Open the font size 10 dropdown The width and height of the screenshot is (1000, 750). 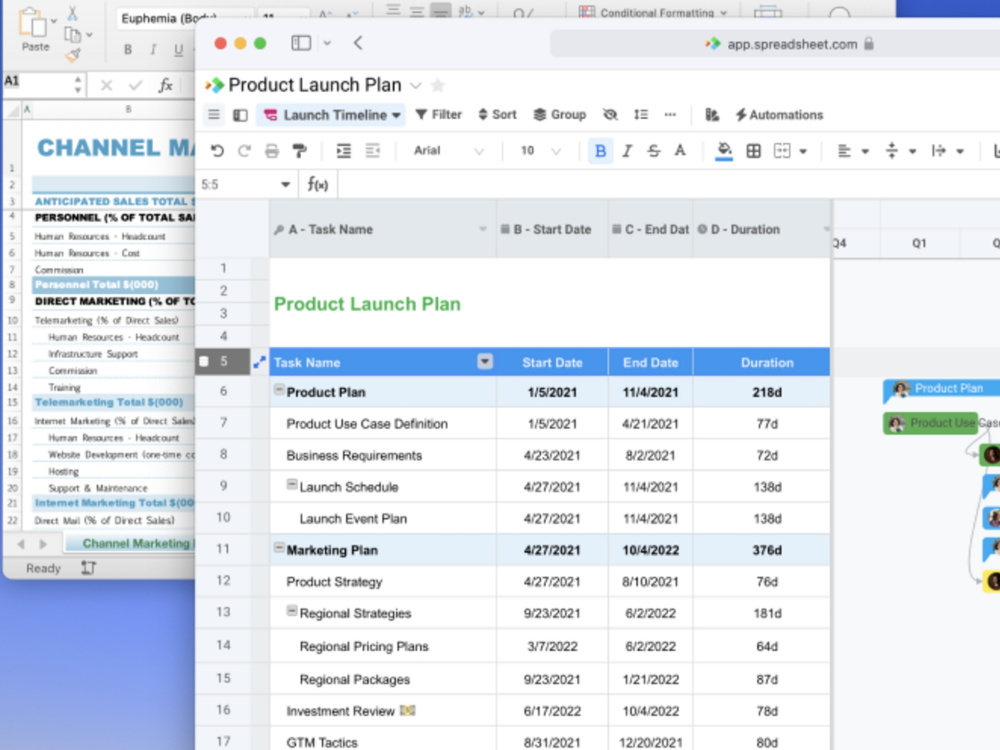540,151
